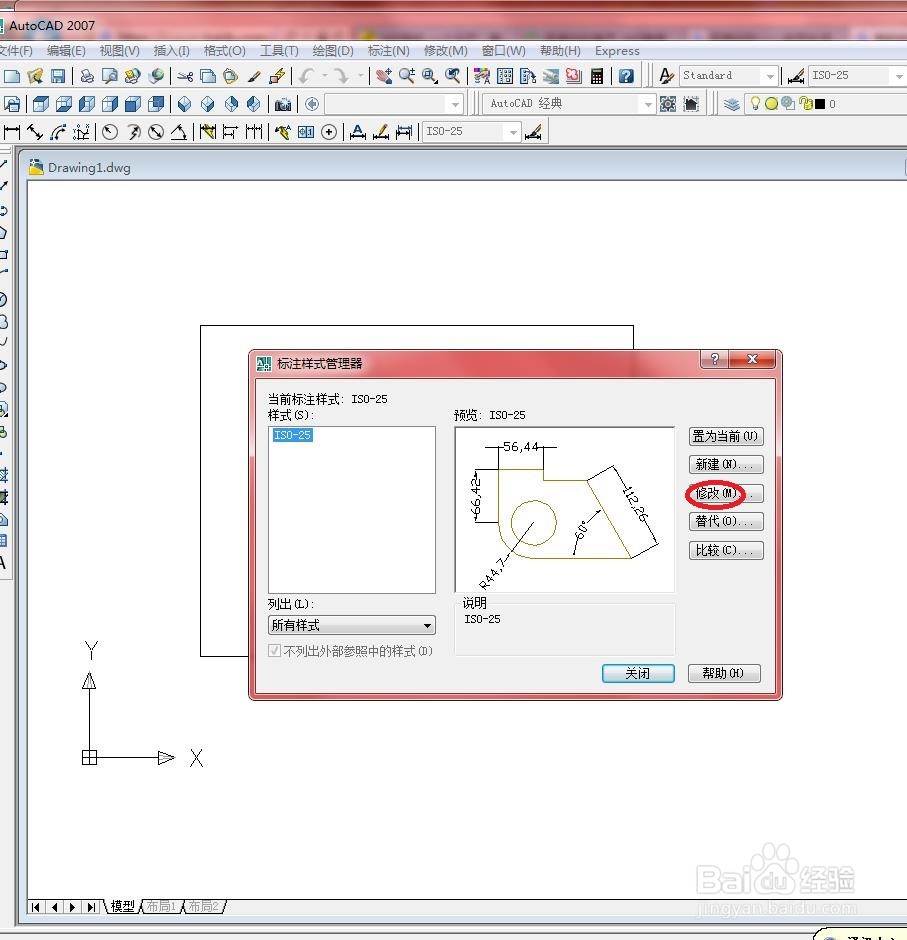
Task: Open Text Style icon beside Standard
Action: click(666, 76)
